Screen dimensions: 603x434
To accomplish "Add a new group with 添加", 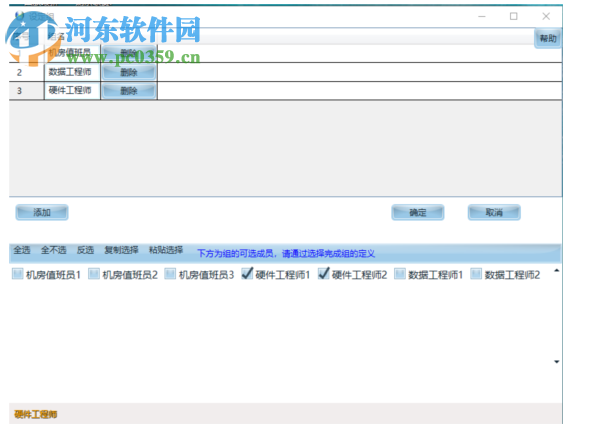I will [42, 212].
